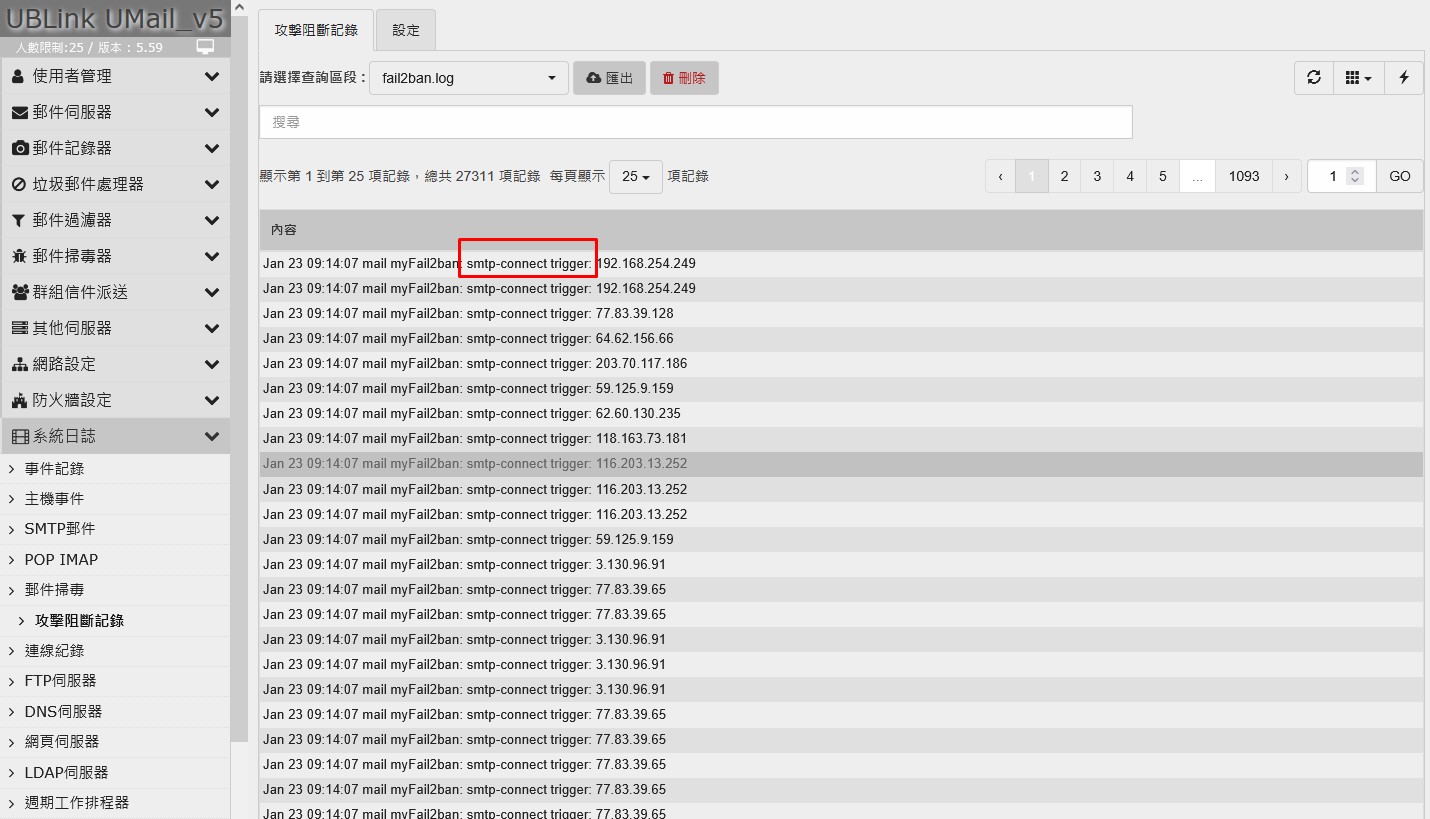Open 使用者管理 user management menu
This screenshot has width=1430, height=819.
(115, 76)
